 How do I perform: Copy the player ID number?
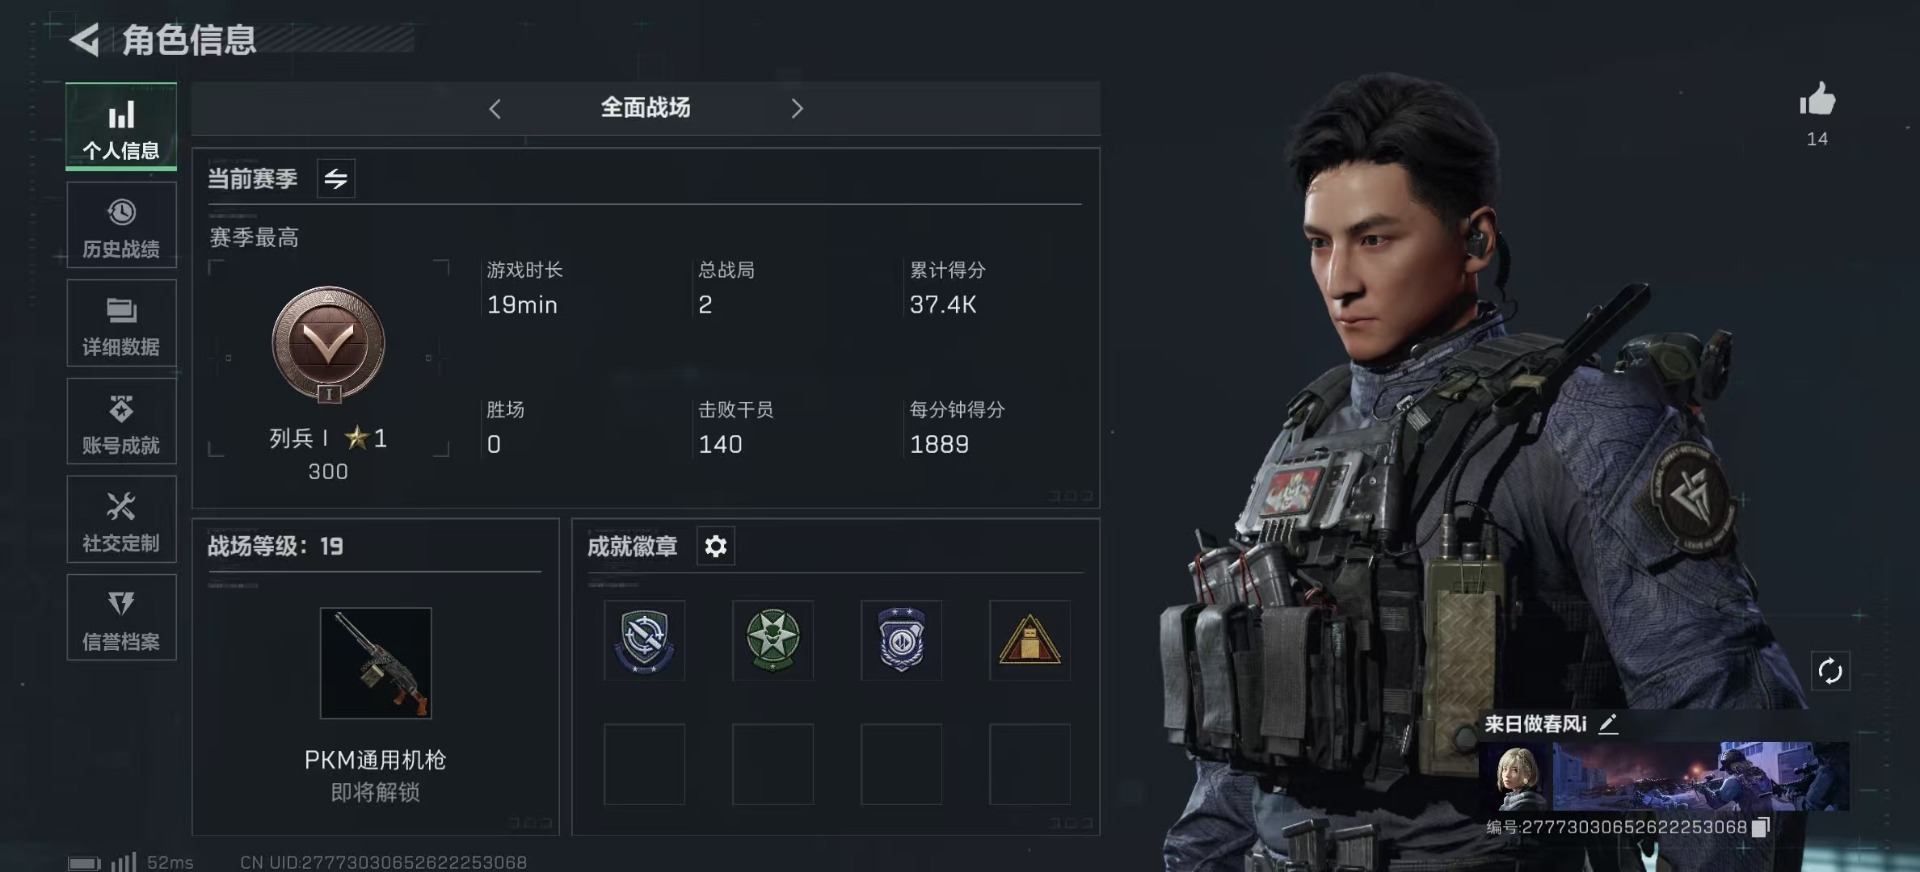tap(1761, 827)
